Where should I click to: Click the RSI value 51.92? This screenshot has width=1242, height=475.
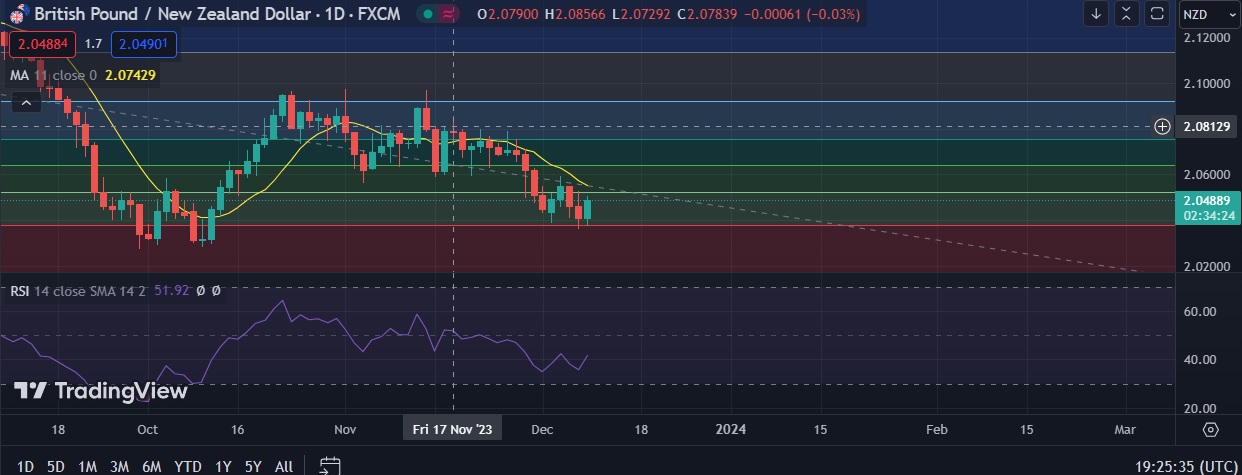click(x=173, y=291)
